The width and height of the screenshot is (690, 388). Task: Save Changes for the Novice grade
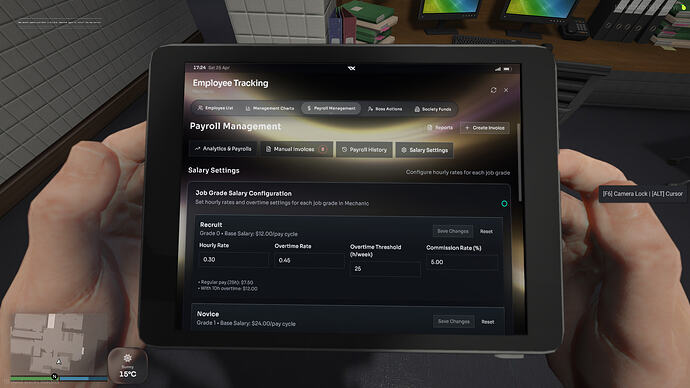pyautogui.click(x=454, y=321)
